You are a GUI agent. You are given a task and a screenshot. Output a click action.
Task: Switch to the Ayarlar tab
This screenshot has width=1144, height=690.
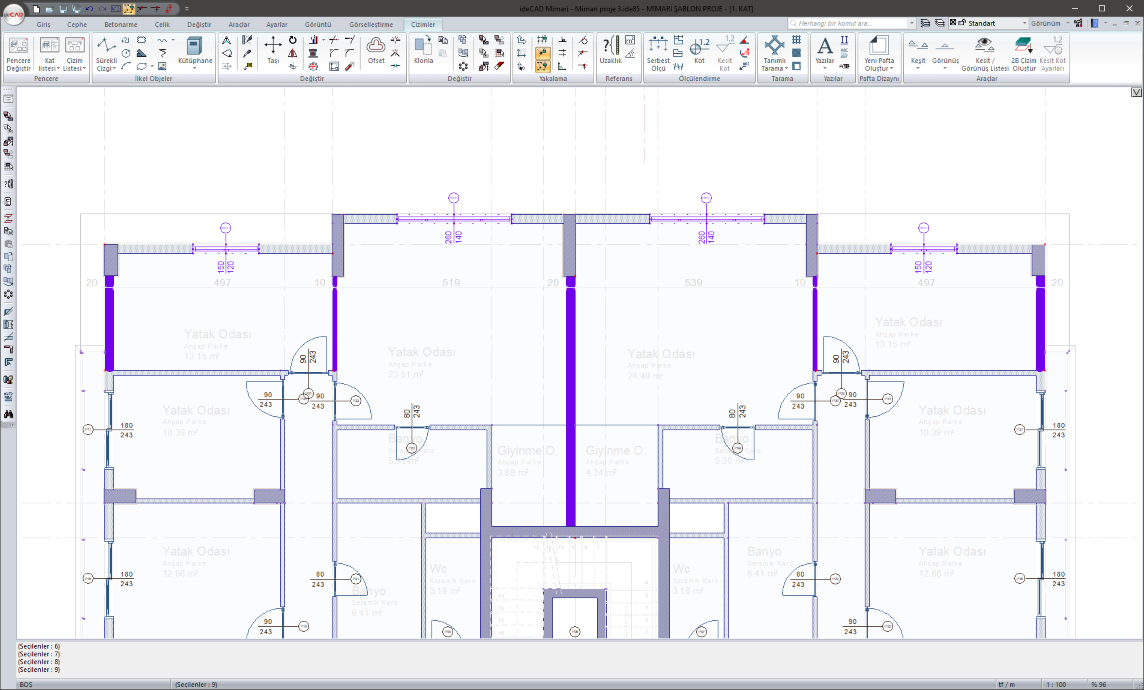pos(277,24)
